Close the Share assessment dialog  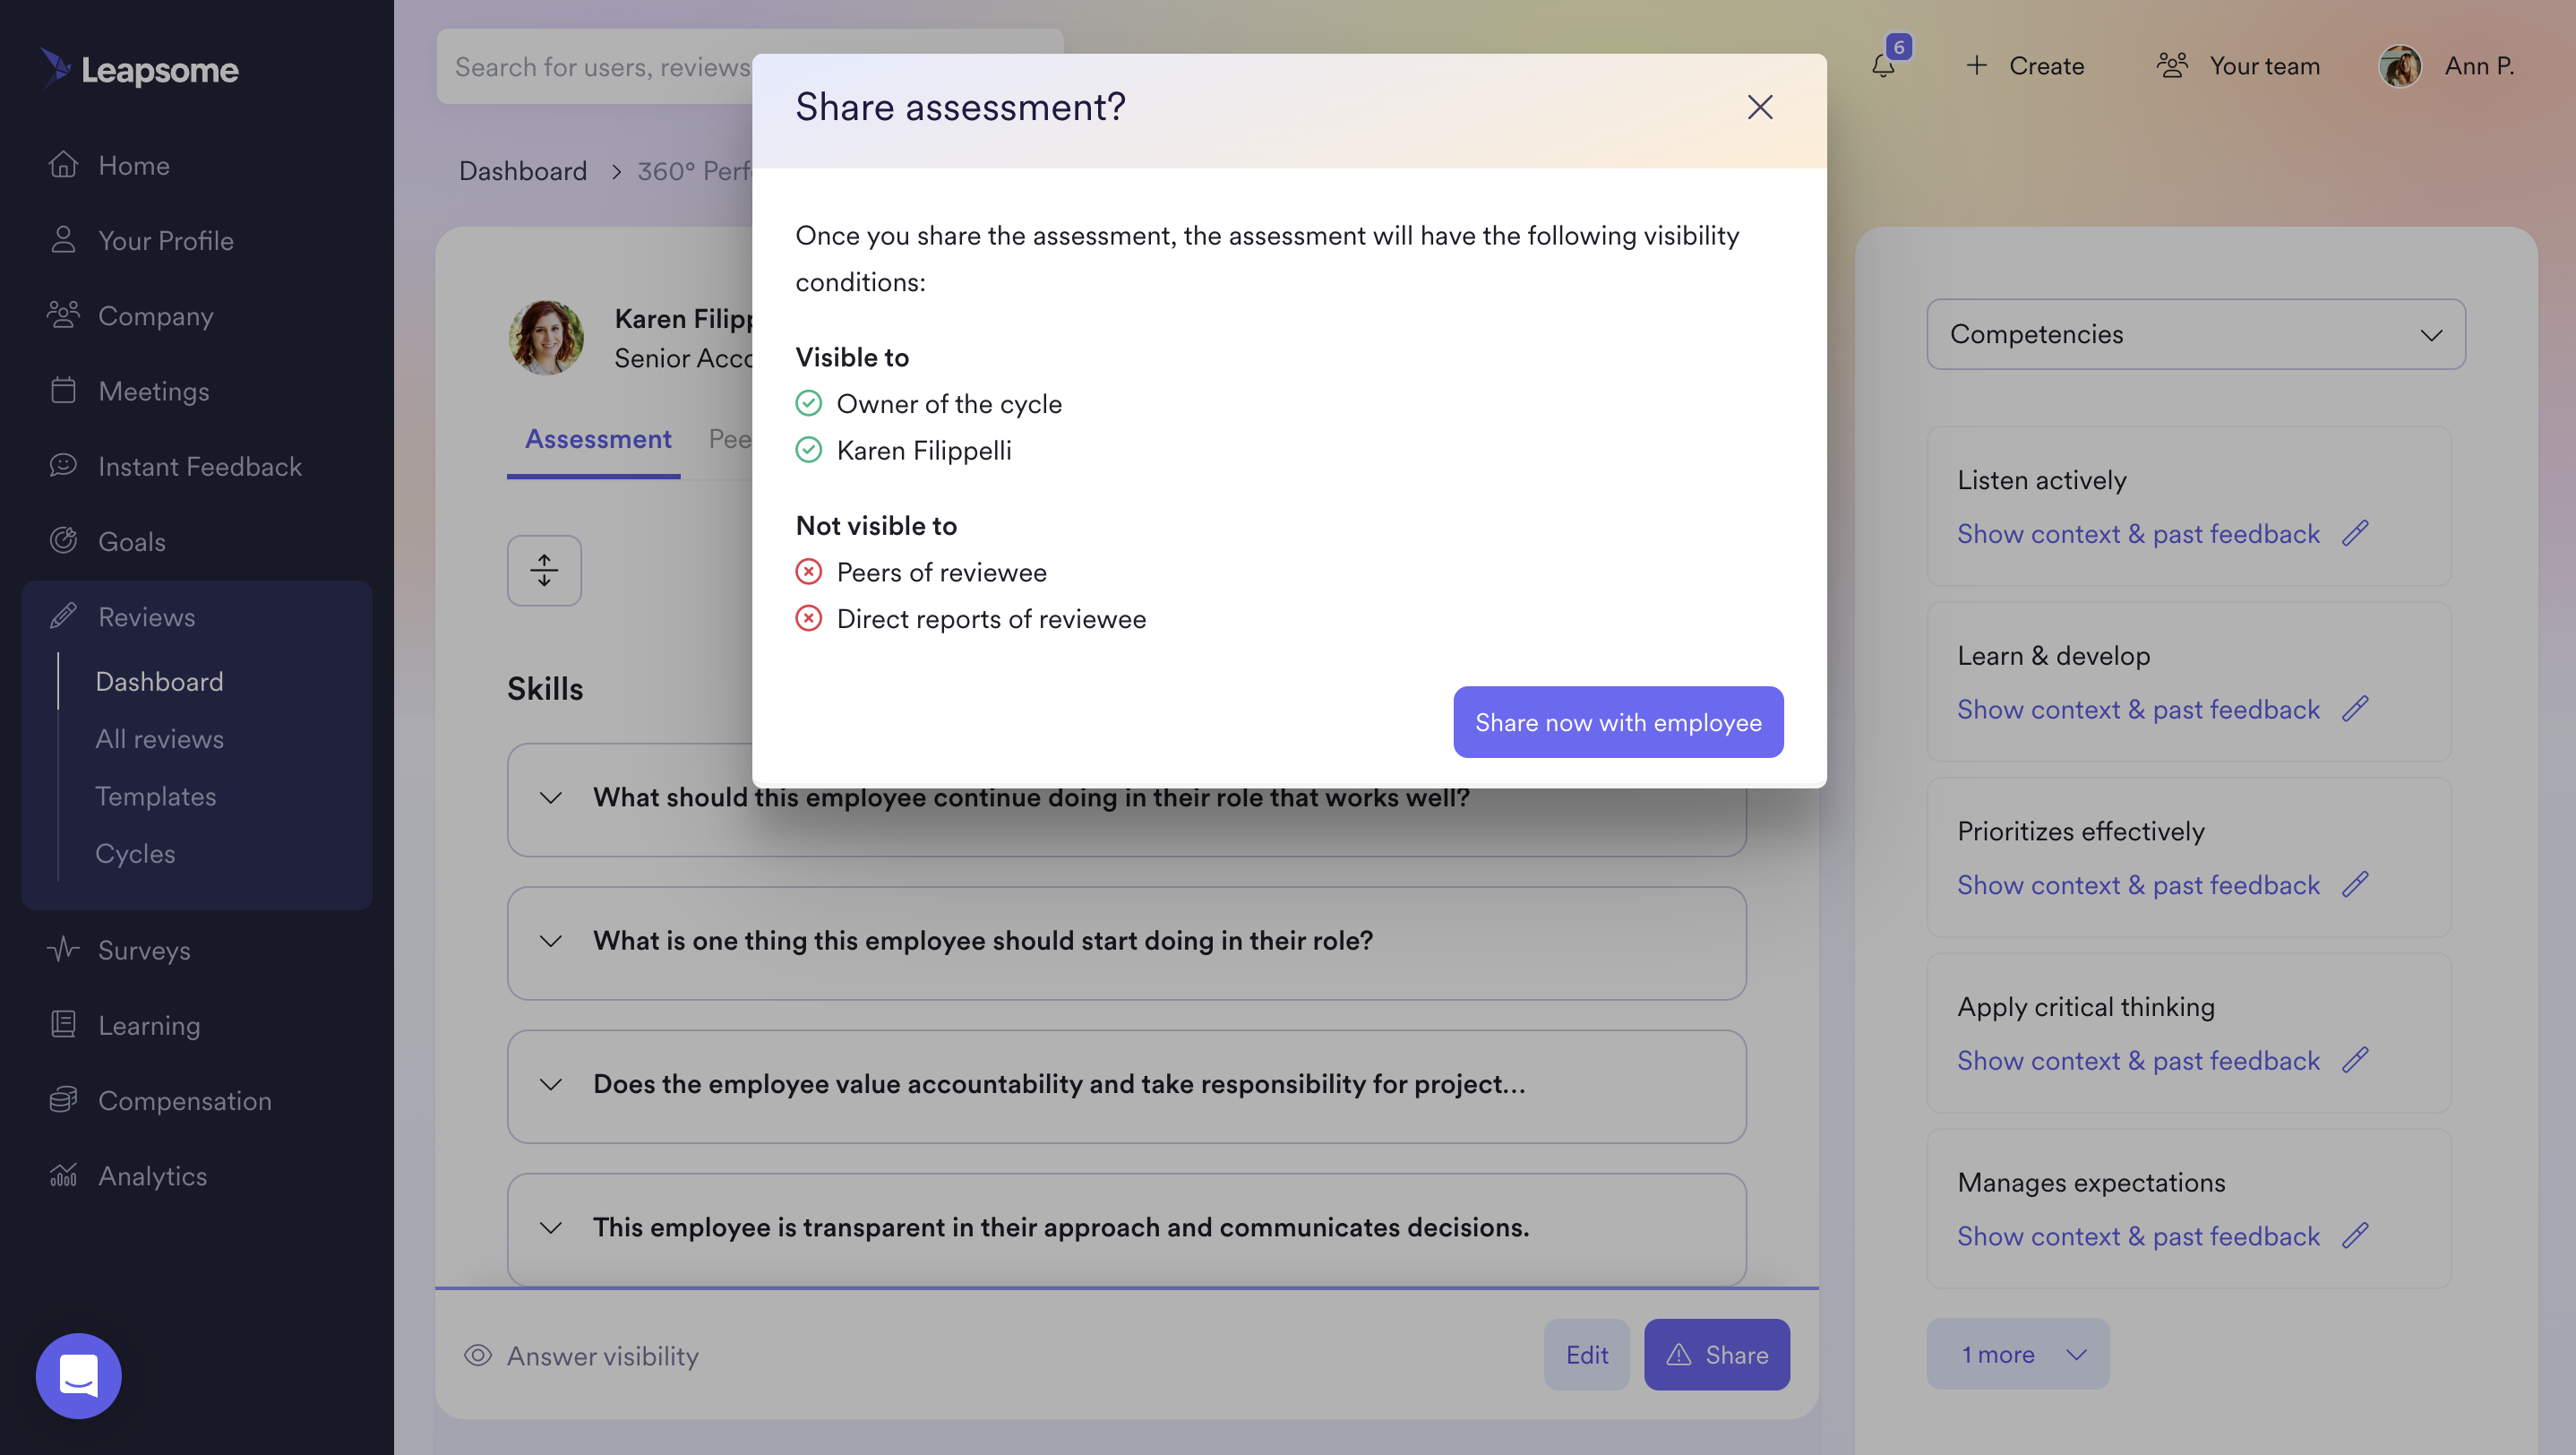click(x=1759, y=107)
